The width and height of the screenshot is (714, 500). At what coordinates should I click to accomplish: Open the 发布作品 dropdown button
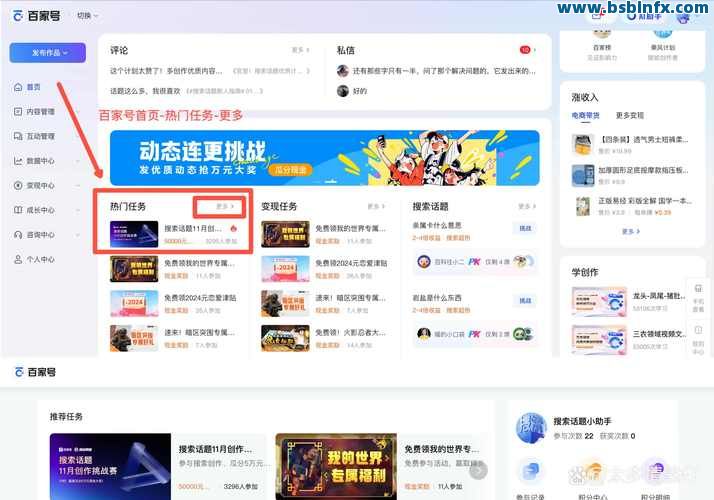(x=48, y=53)
